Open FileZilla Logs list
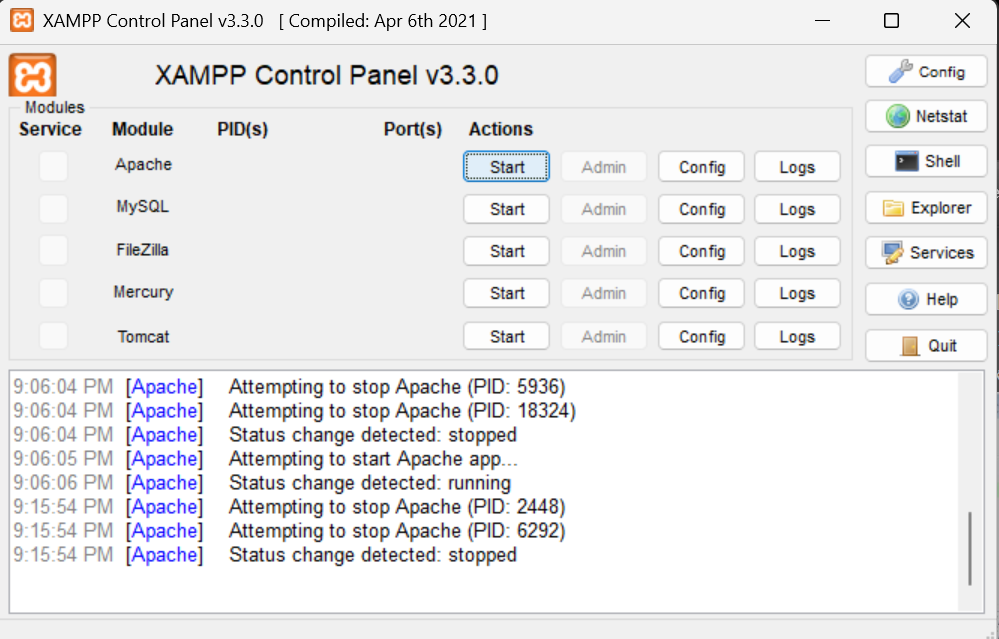The width and height of the screenshot is (999, 639). point(797,251)
